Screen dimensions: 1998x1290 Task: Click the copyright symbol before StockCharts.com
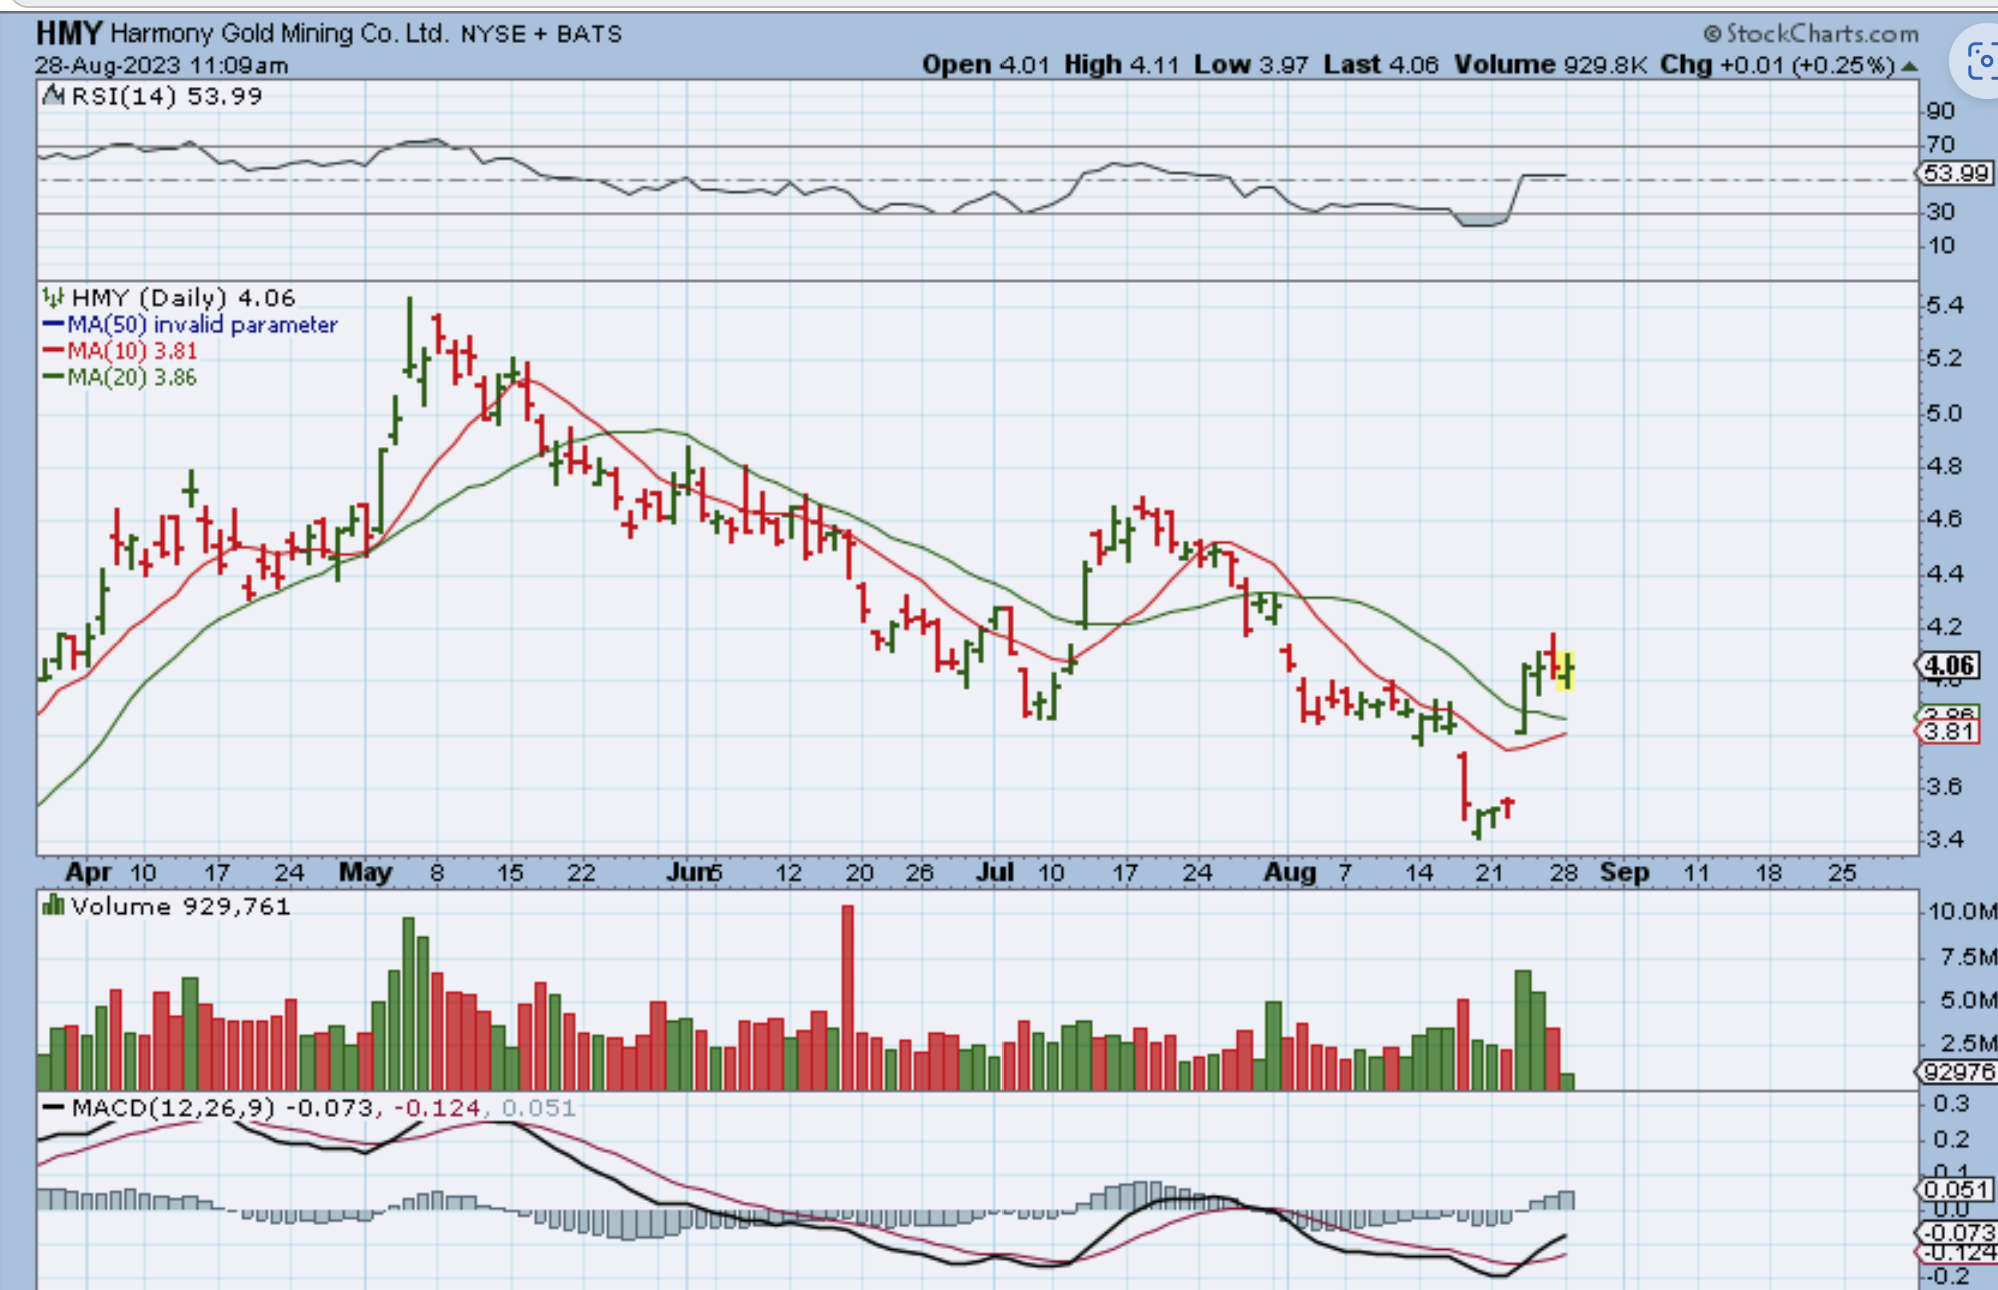tap(1712, 34)
